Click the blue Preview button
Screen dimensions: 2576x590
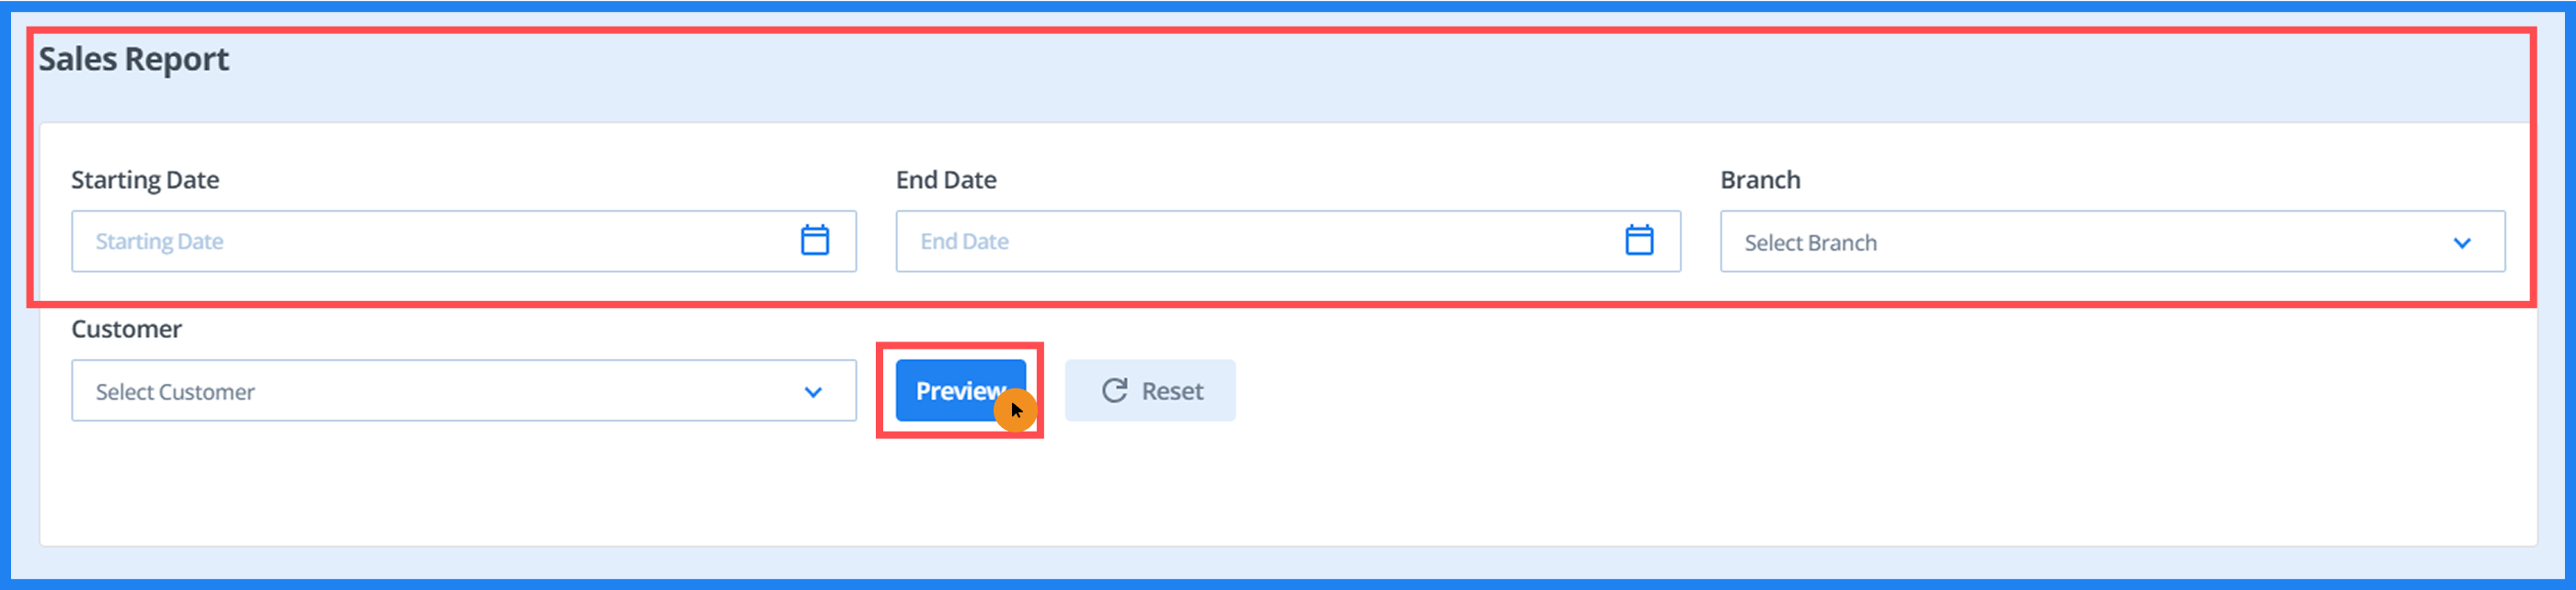pyautogui.click(x=960, y=390)
